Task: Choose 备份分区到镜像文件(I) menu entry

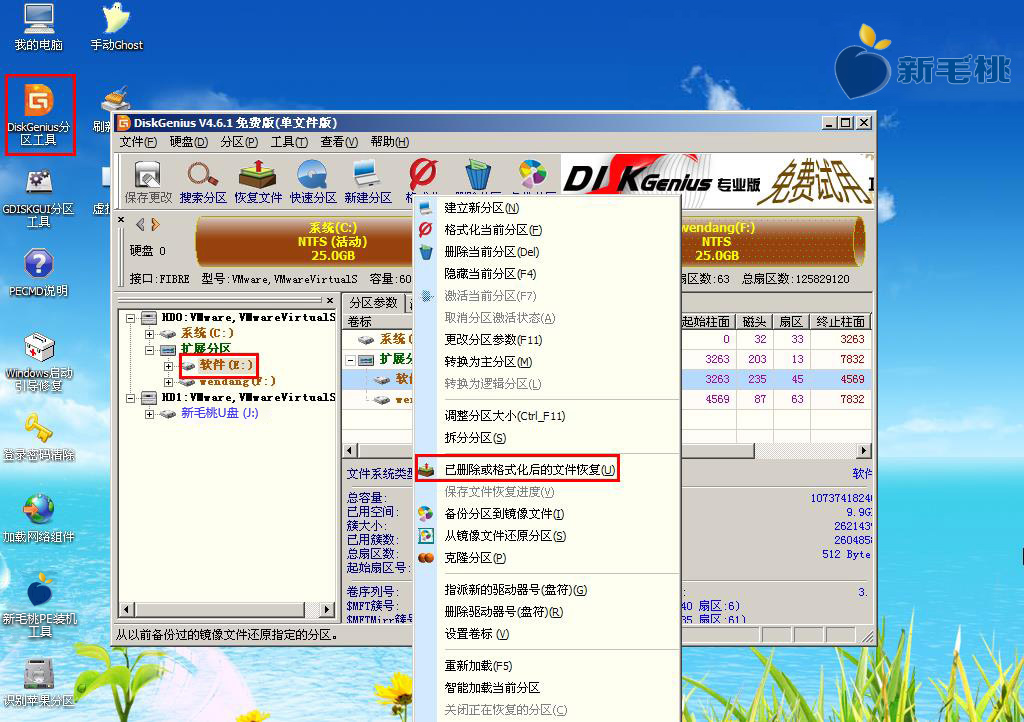Action: pyautogui.click(x=547, y=514)
